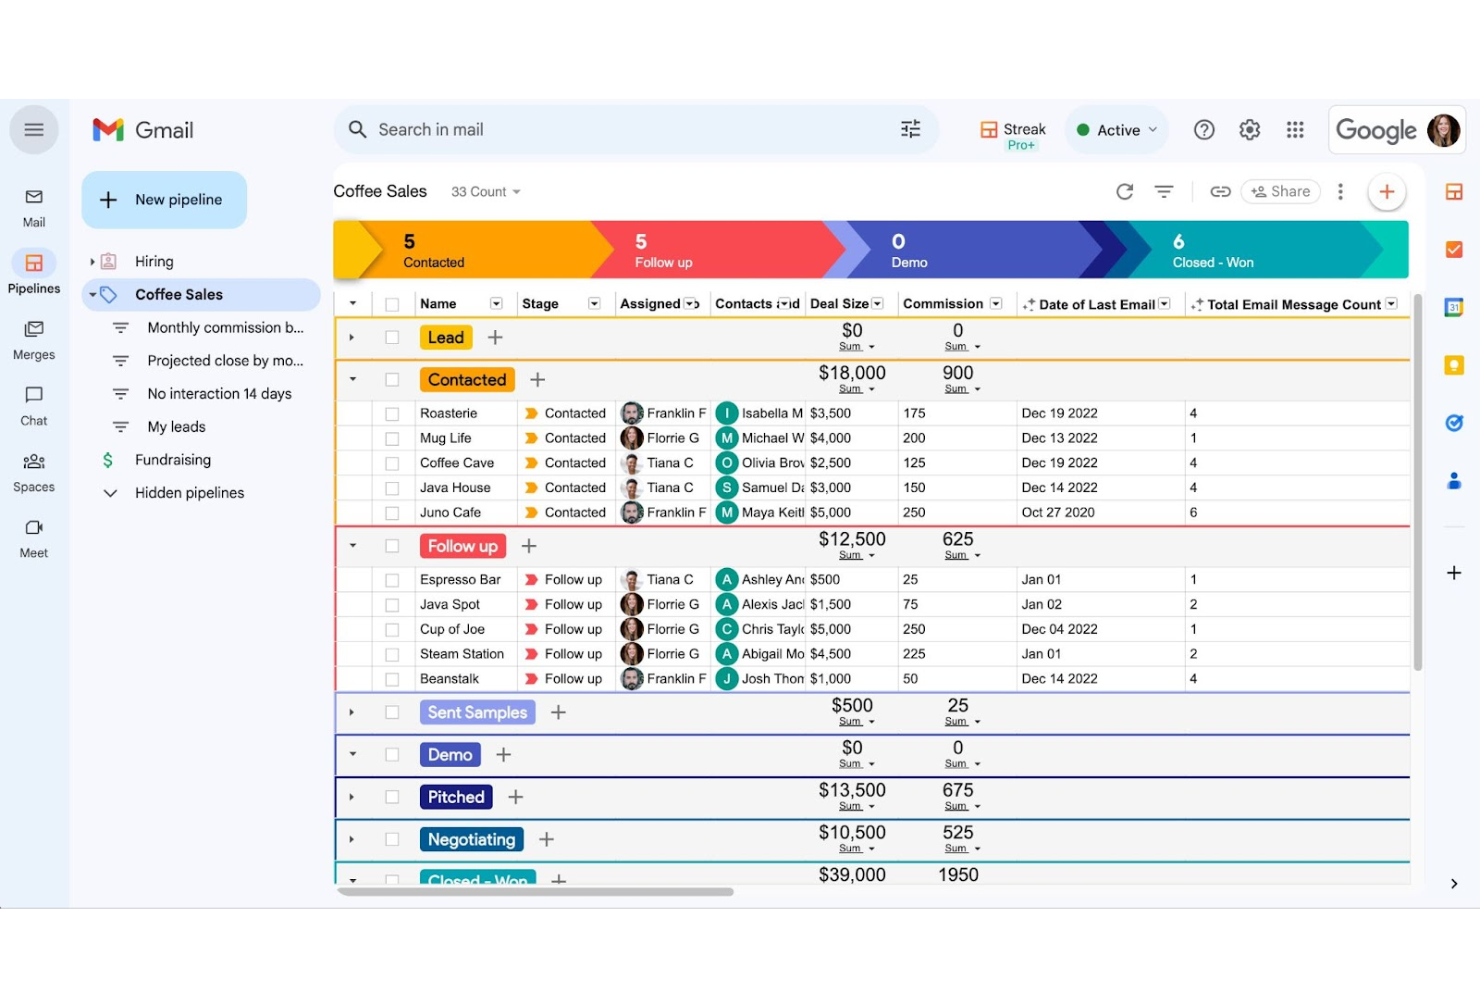Open Google Keep in the side panel

1454,365
